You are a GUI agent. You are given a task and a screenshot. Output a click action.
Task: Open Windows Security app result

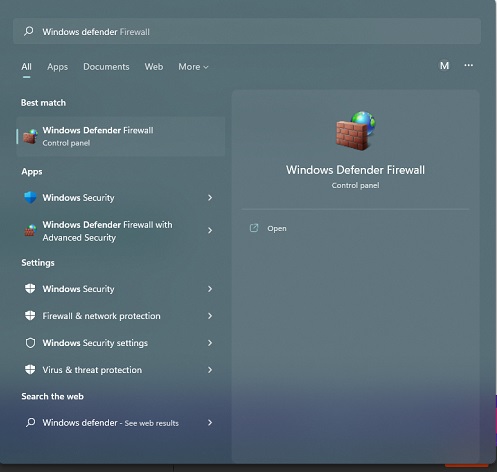[120, 198]
